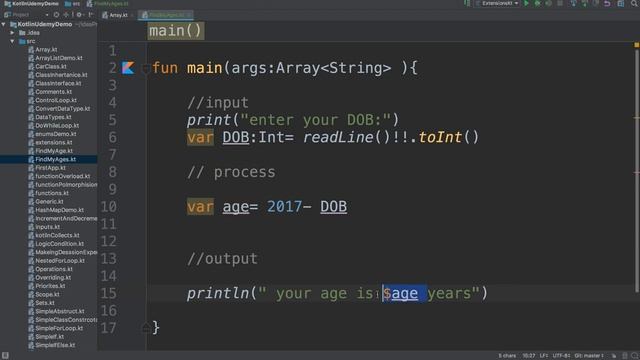Hide the Project tool window icon

coord(91,15)
